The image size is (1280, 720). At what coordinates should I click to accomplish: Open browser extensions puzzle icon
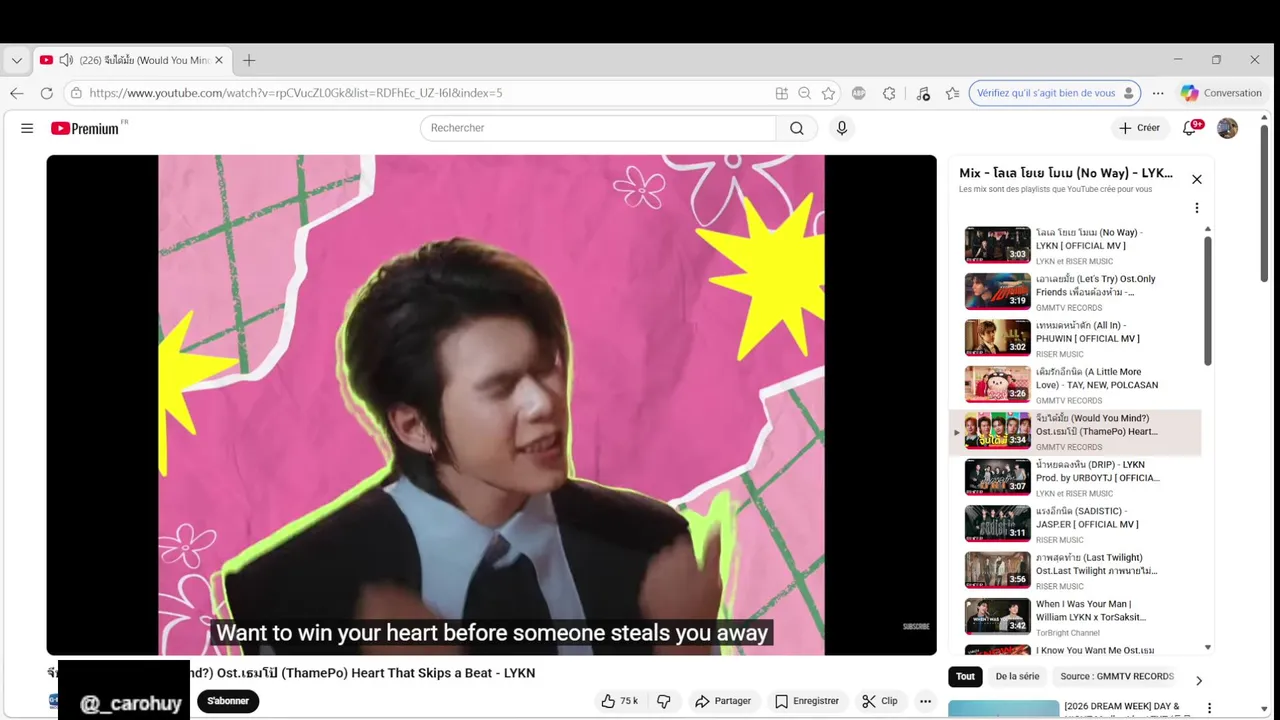[x=889, y=93]
